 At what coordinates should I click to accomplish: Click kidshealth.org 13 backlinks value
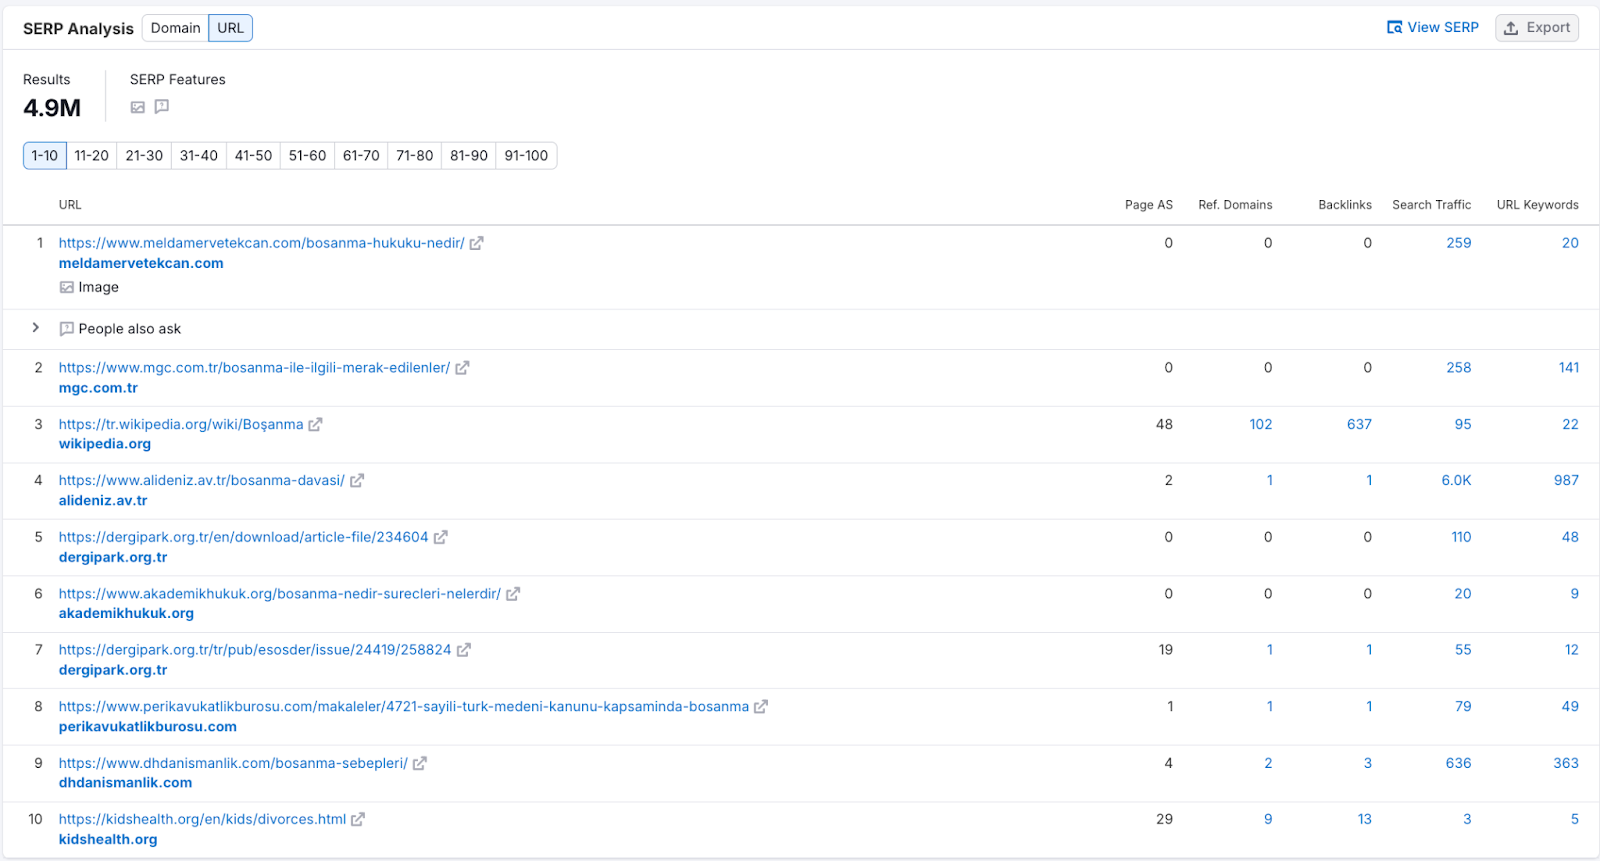(x=1365, y=819)
